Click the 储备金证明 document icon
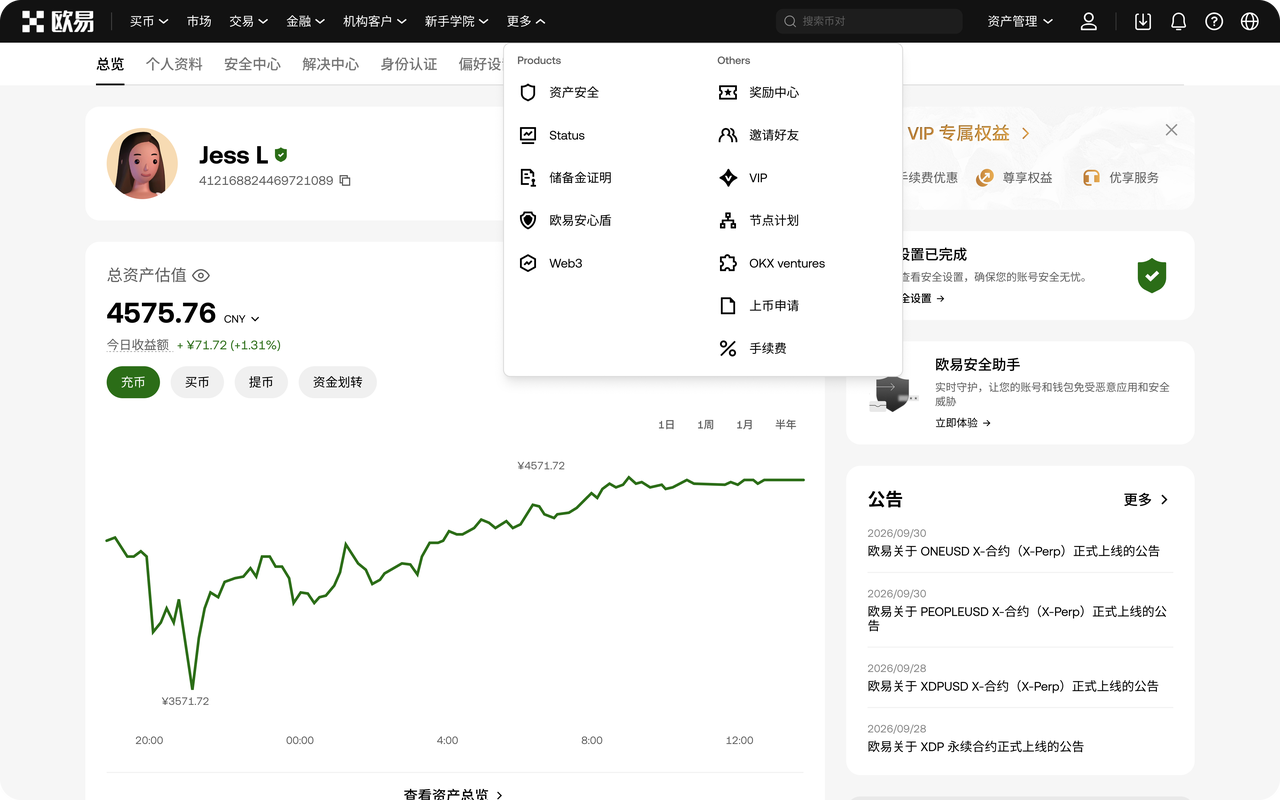Image resolution: width=1280 pixels, height=800 pixels. coord(528,178)
